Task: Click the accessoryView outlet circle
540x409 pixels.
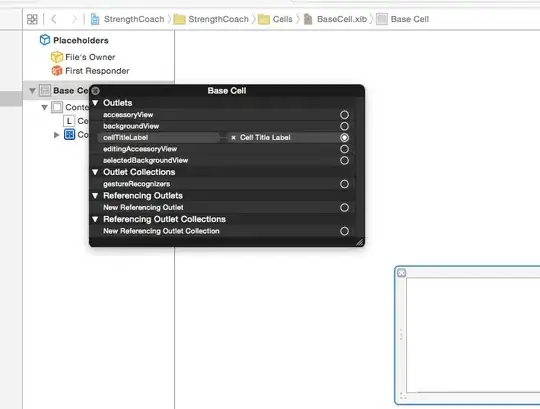Action: coord(344,115)
